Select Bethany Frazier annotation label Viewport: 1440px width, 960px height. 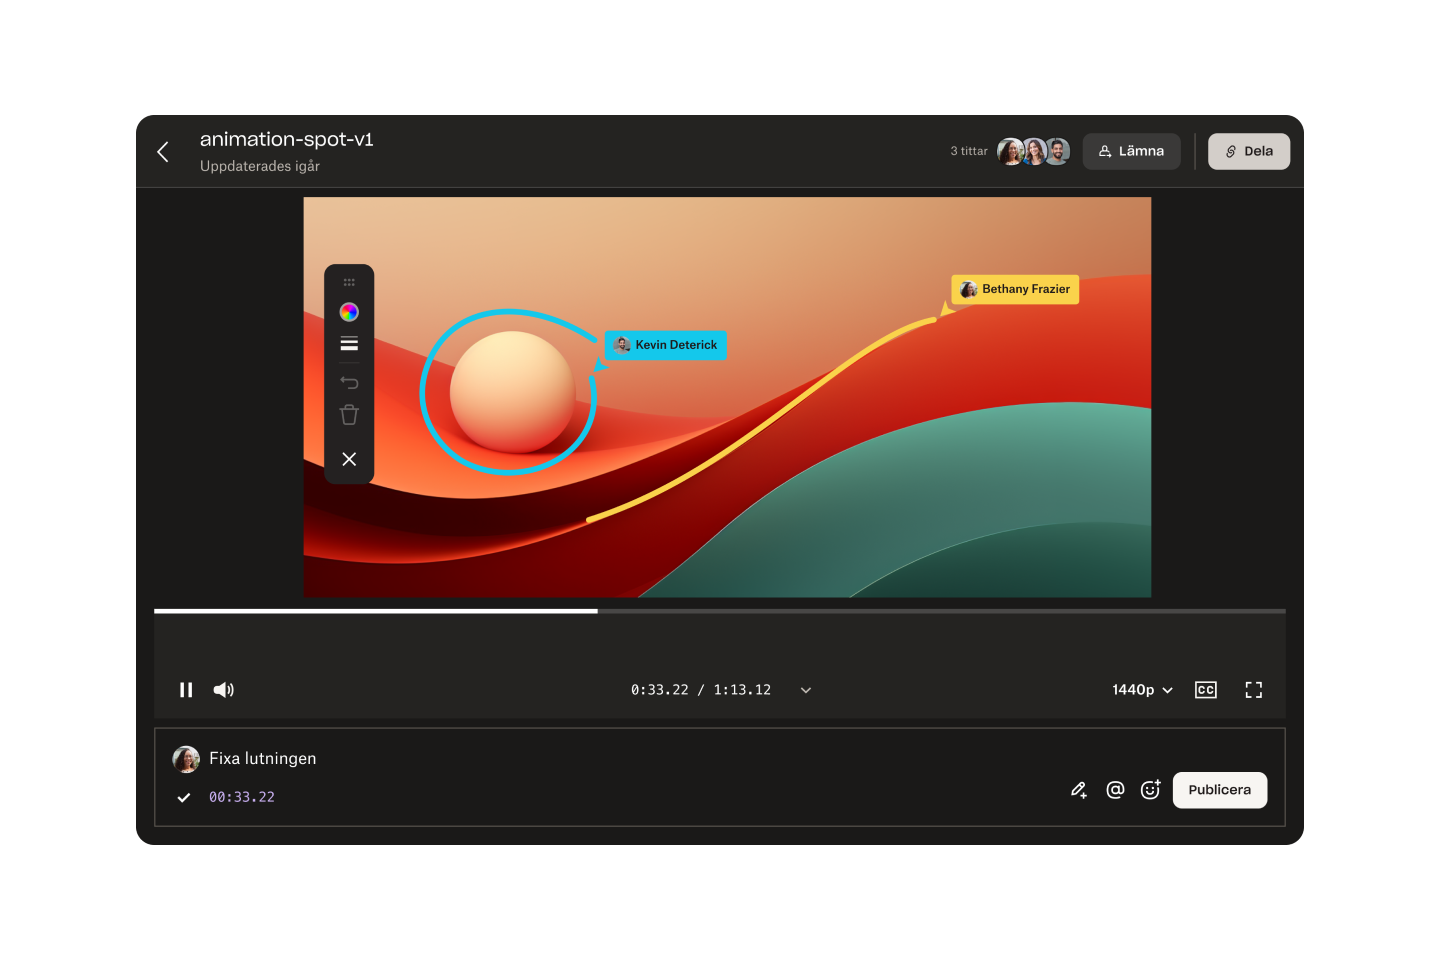(1015, 289)
